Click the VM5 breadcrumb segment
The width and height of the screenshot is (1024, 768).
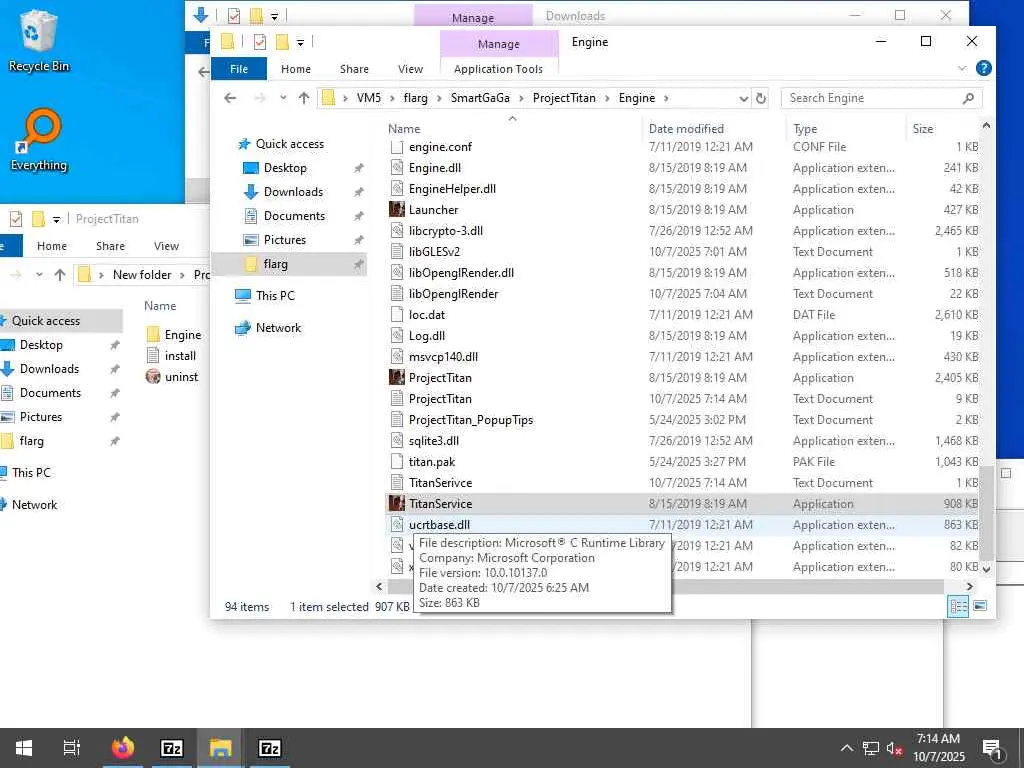pyautogui.click(x=368, y=98)
